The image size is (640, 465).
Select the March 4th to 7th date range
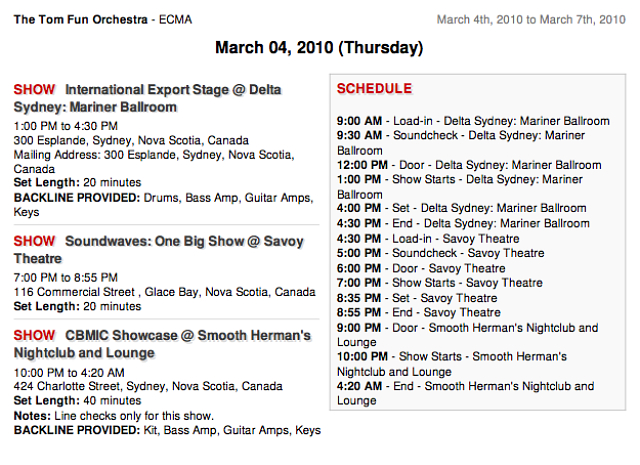coord(531,20)
